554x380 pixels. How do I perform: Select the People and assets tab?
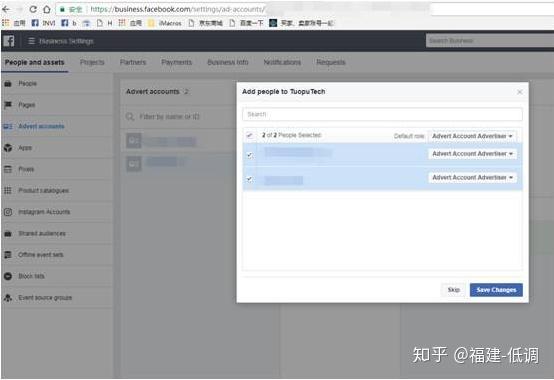[x=35, y=62]
